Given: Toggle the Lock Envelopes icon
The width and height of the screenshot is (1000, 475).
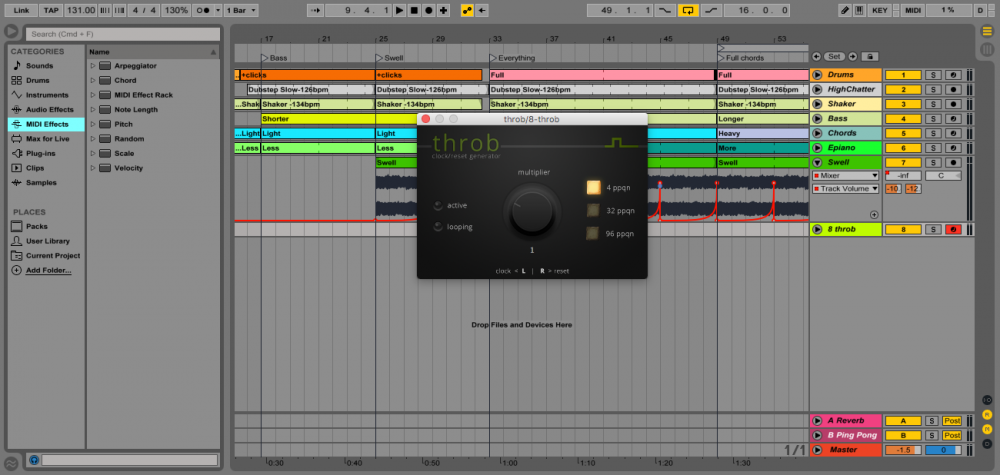Looking at the screenshot, I should (872, 56).
